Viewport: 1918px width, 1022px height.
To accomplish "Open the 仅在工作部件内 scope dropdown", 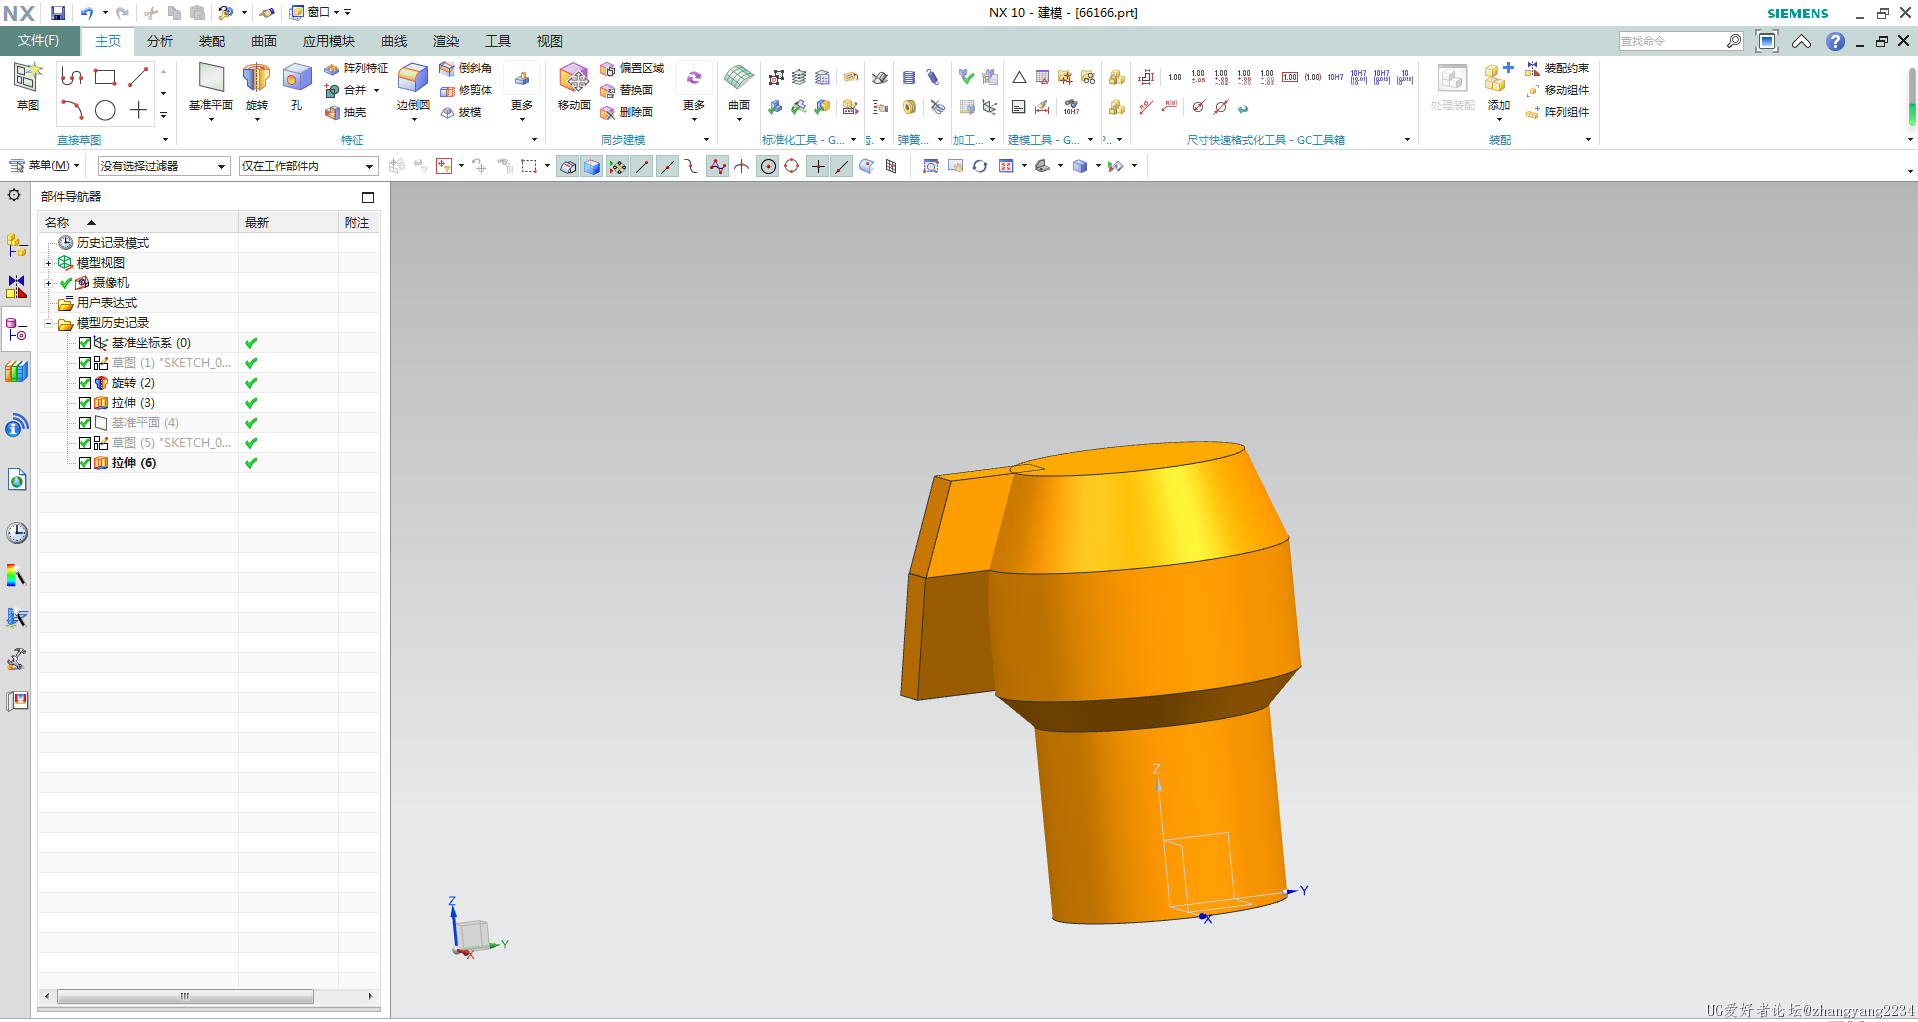I will pos(308,166).
